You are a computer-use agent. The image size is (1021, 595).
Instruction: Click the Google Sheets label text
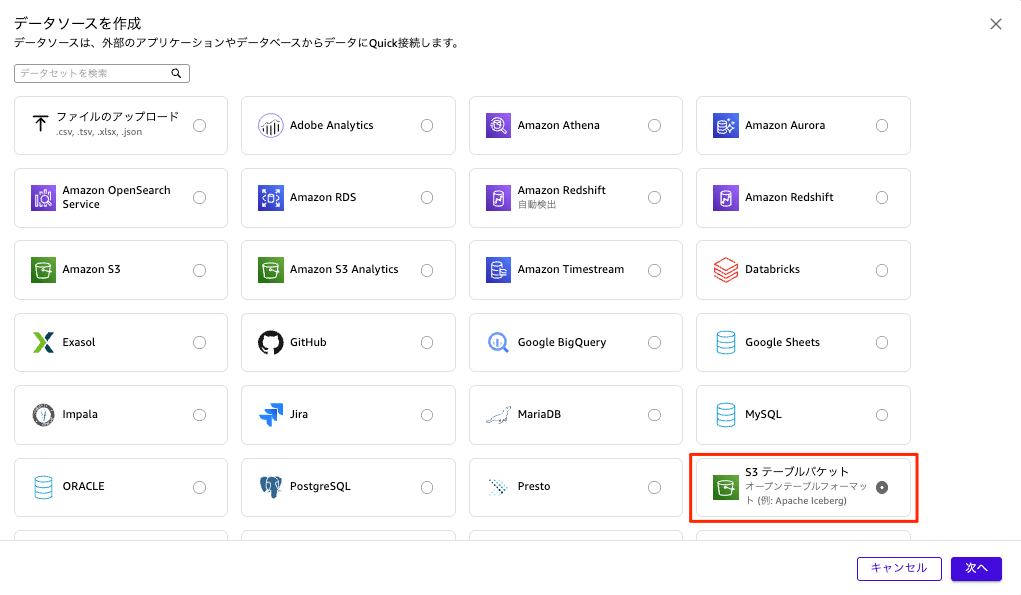click(782, 342)
